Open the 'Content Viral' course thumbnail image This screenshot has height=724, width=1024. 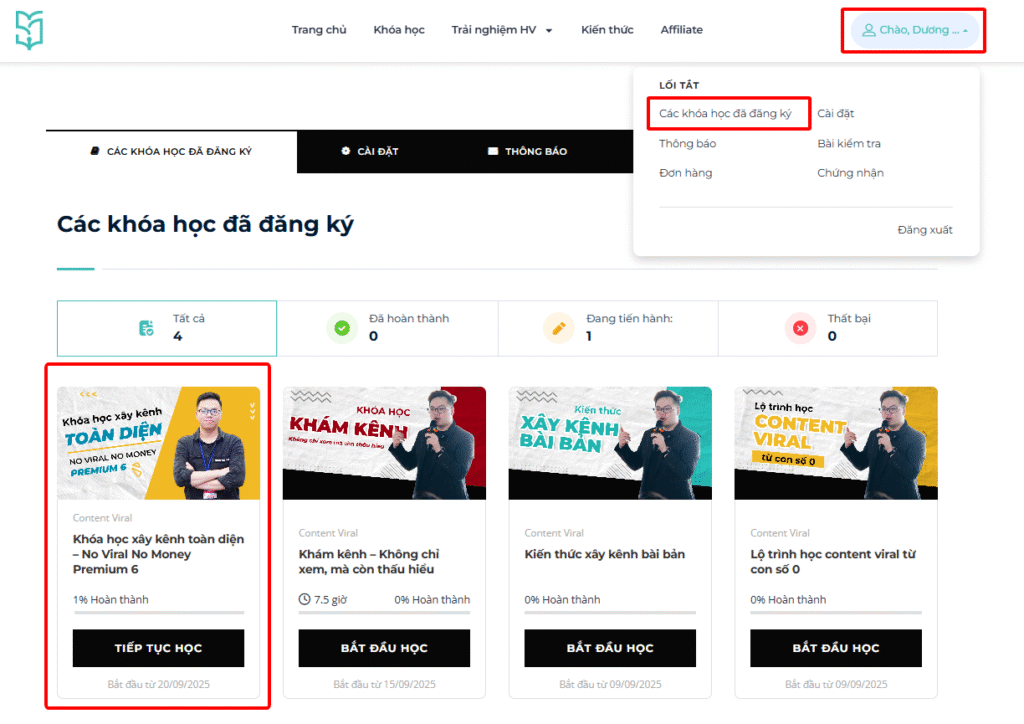pos(836,443)
